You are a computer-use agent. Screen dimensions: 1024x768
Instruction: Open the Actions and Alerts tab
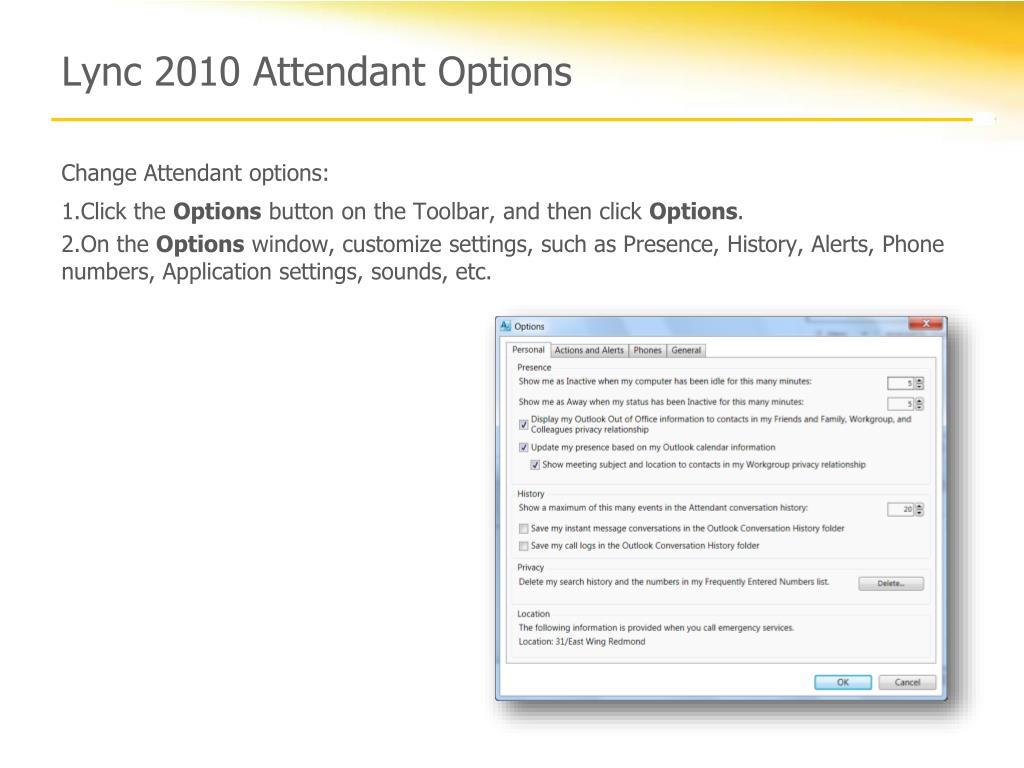click(x=588, y=350)
